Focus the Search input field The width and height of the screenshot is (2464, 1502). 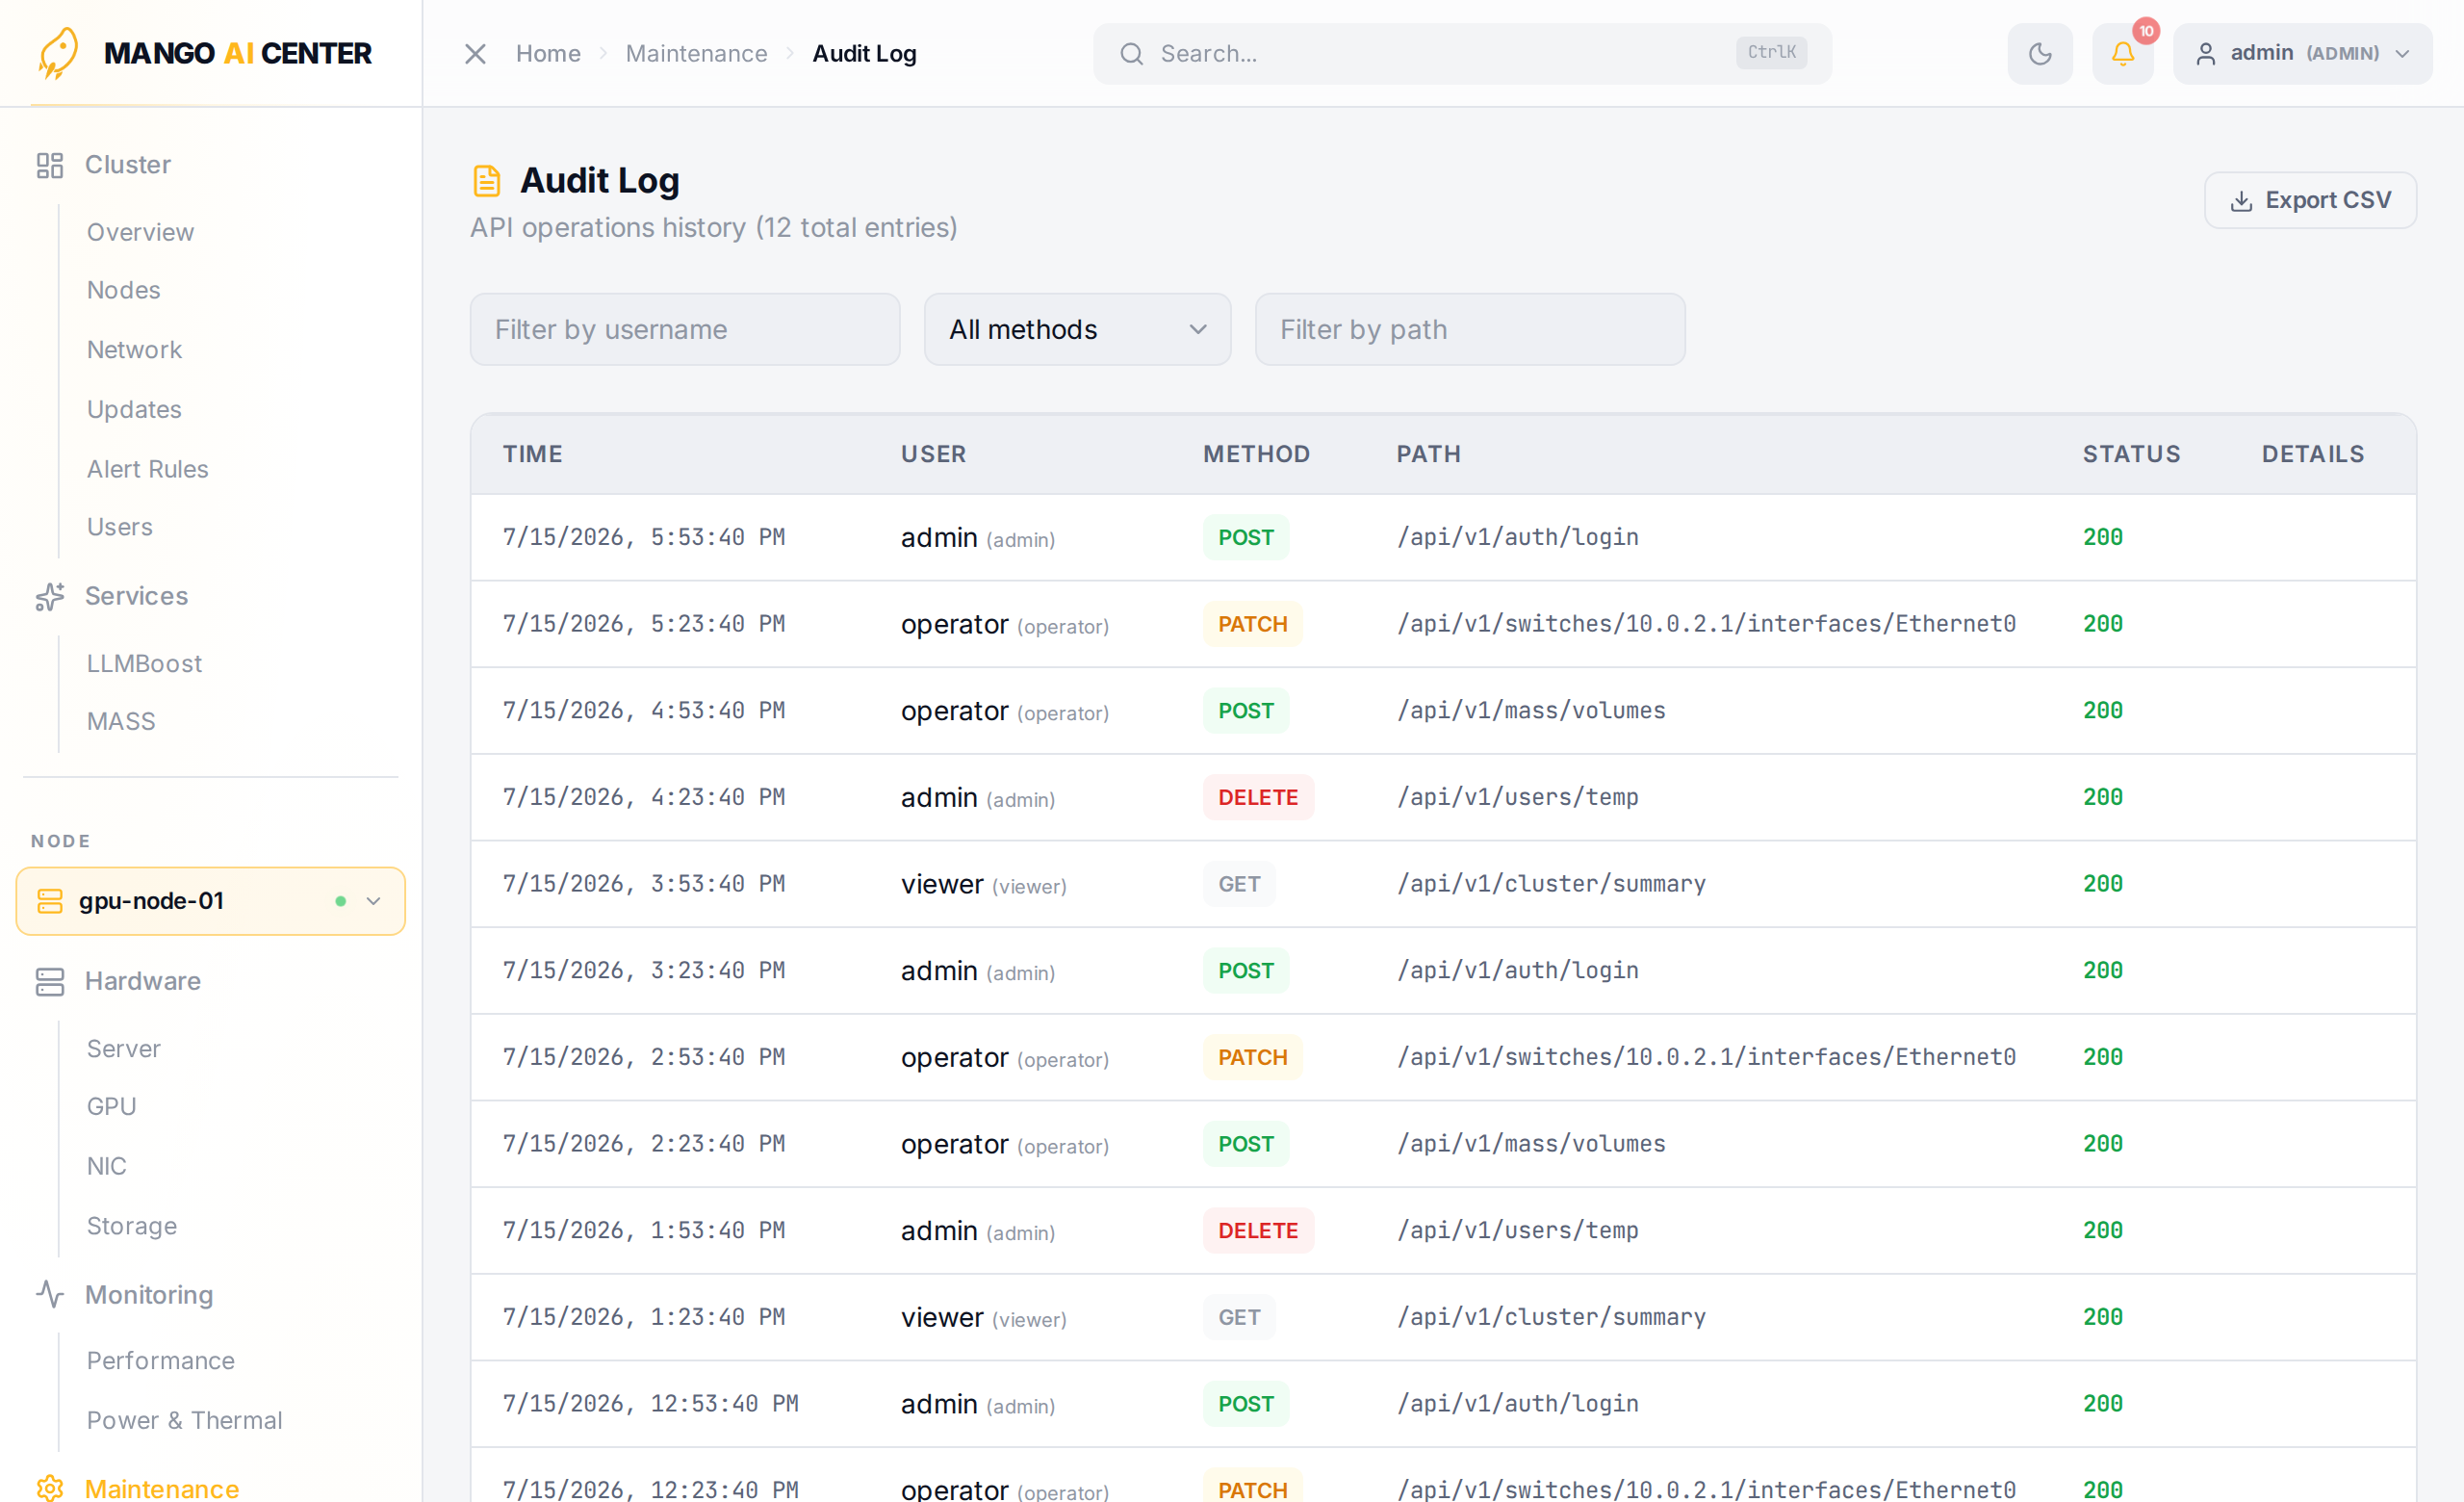[x=1462, y=53]
